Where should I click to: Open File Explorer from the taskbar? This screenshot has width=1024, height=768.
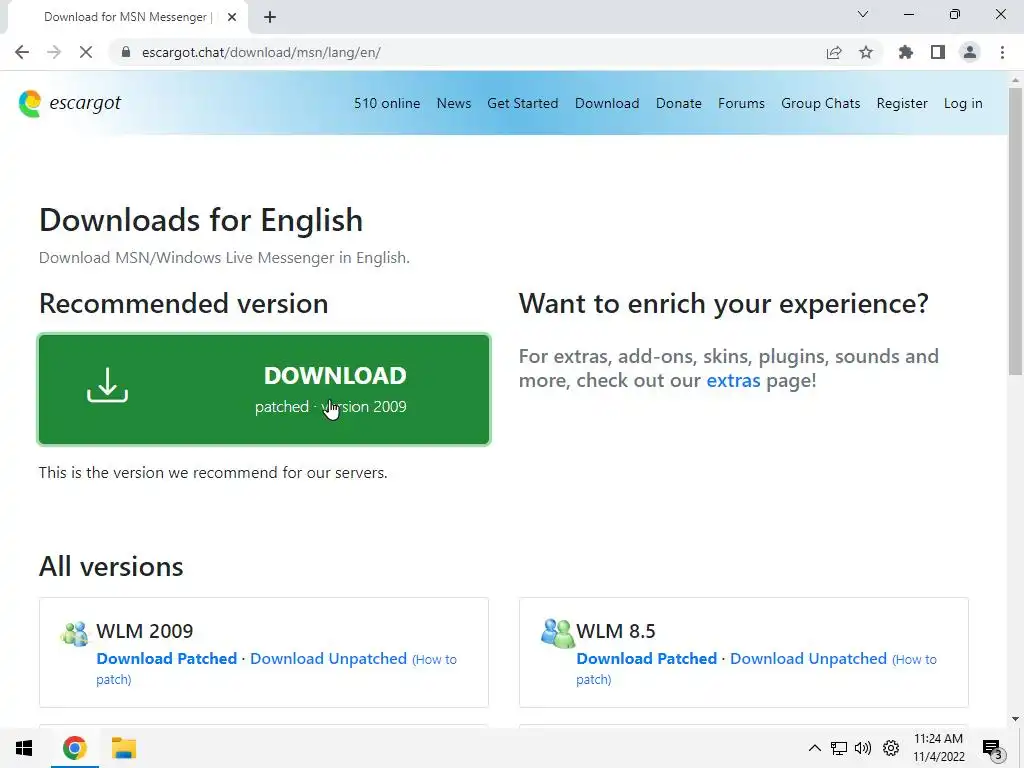(x=123, y=748)
